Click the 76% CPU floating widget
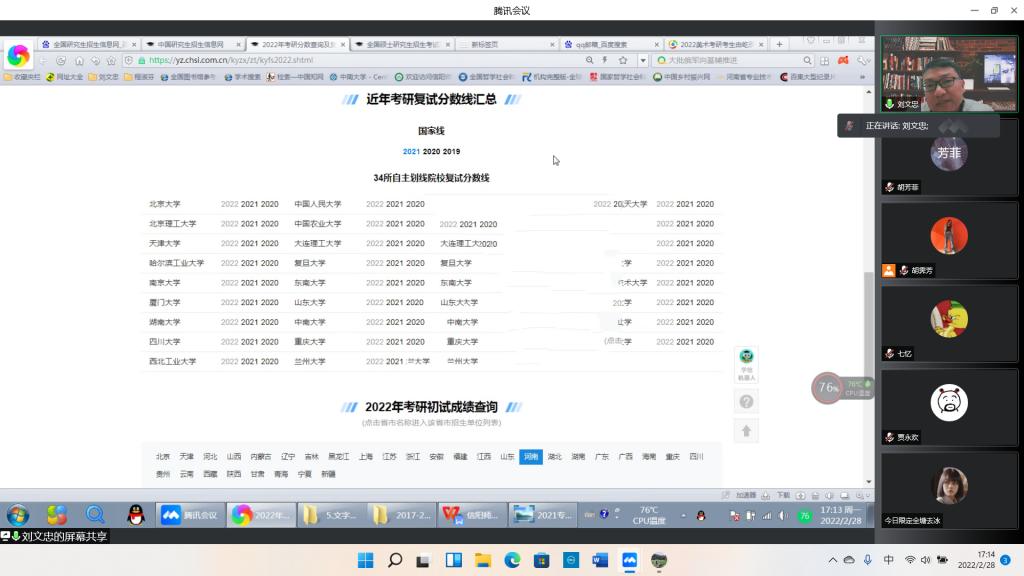This screenshot has width=1024, height=576. (828, 388)
